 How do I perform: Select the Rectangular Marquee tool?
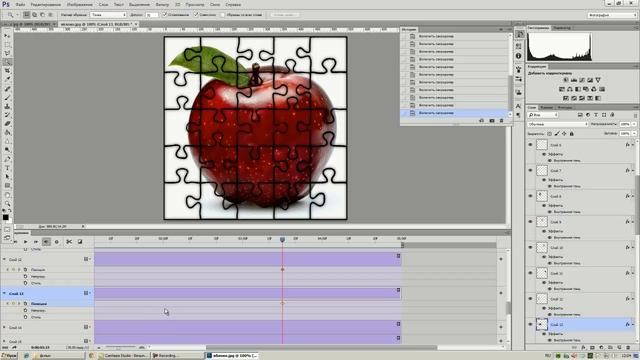click(x=7, y=44)
